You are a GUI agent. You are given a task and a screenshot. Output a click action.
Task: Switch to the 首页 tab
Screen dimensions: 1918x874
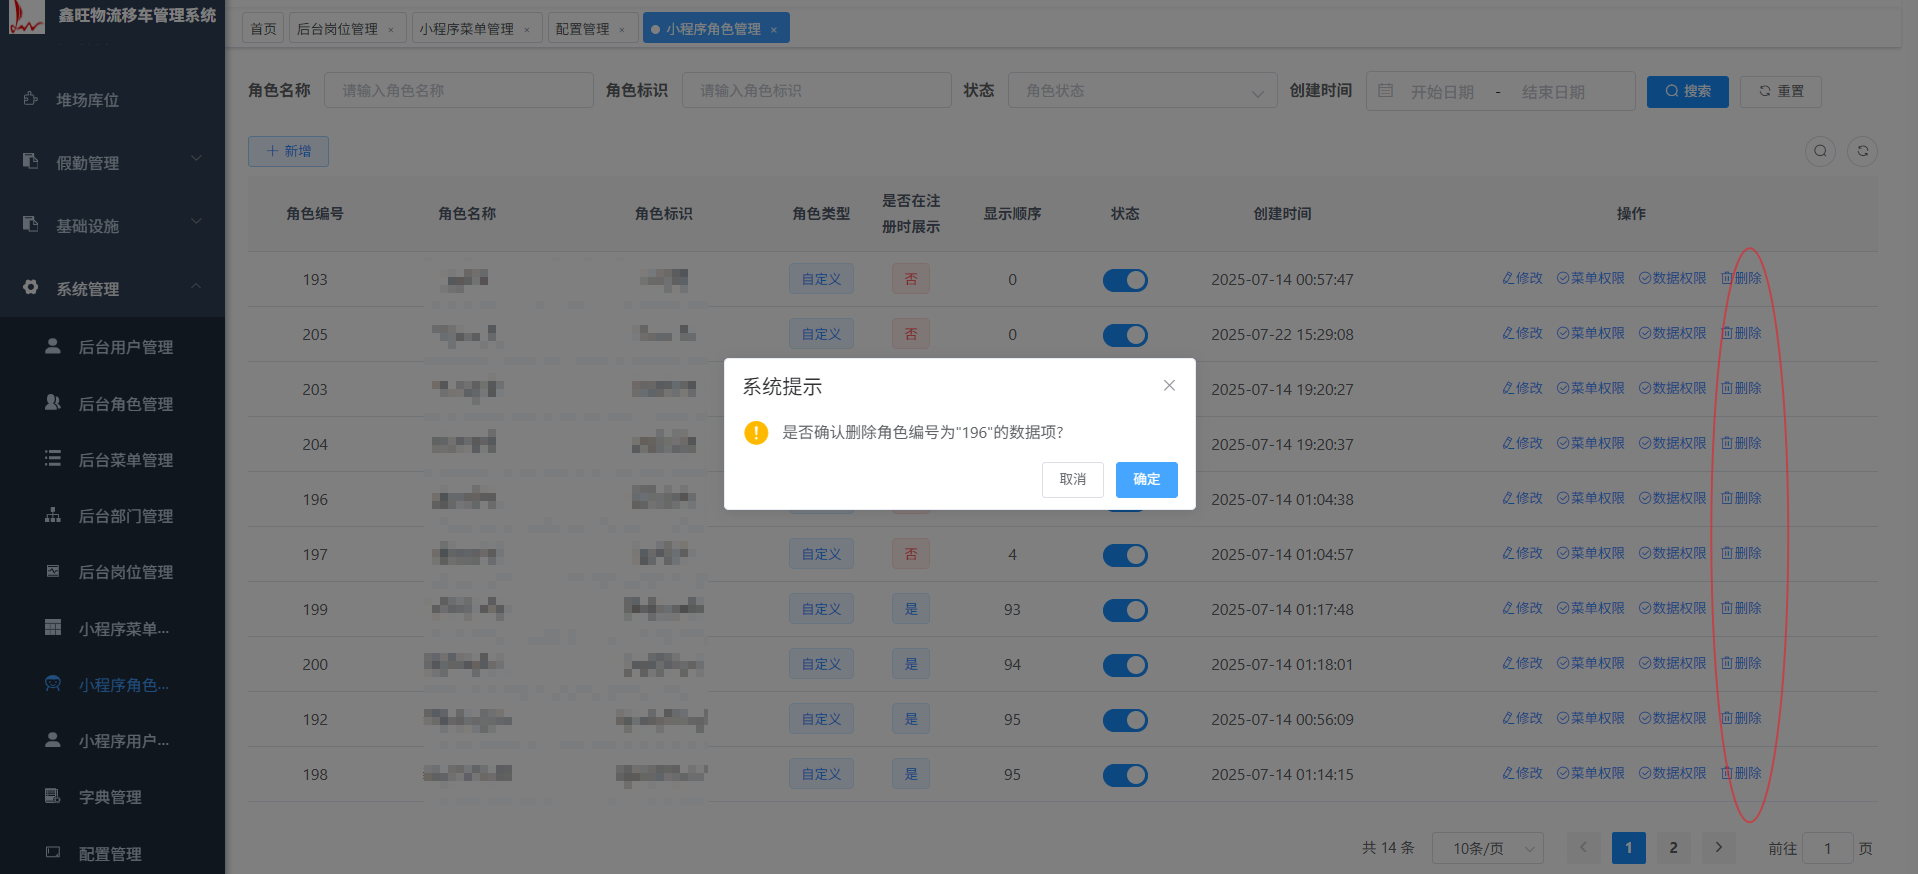click(x=263, y=29)
